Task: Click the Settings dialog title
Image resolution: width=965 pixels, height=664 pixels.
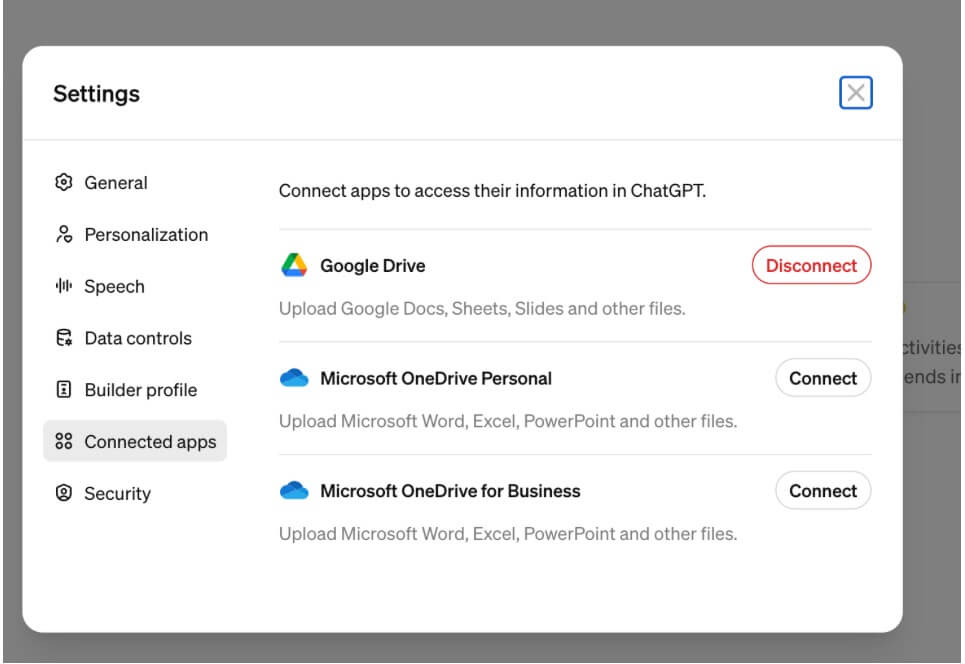Action: coord(97,94)
